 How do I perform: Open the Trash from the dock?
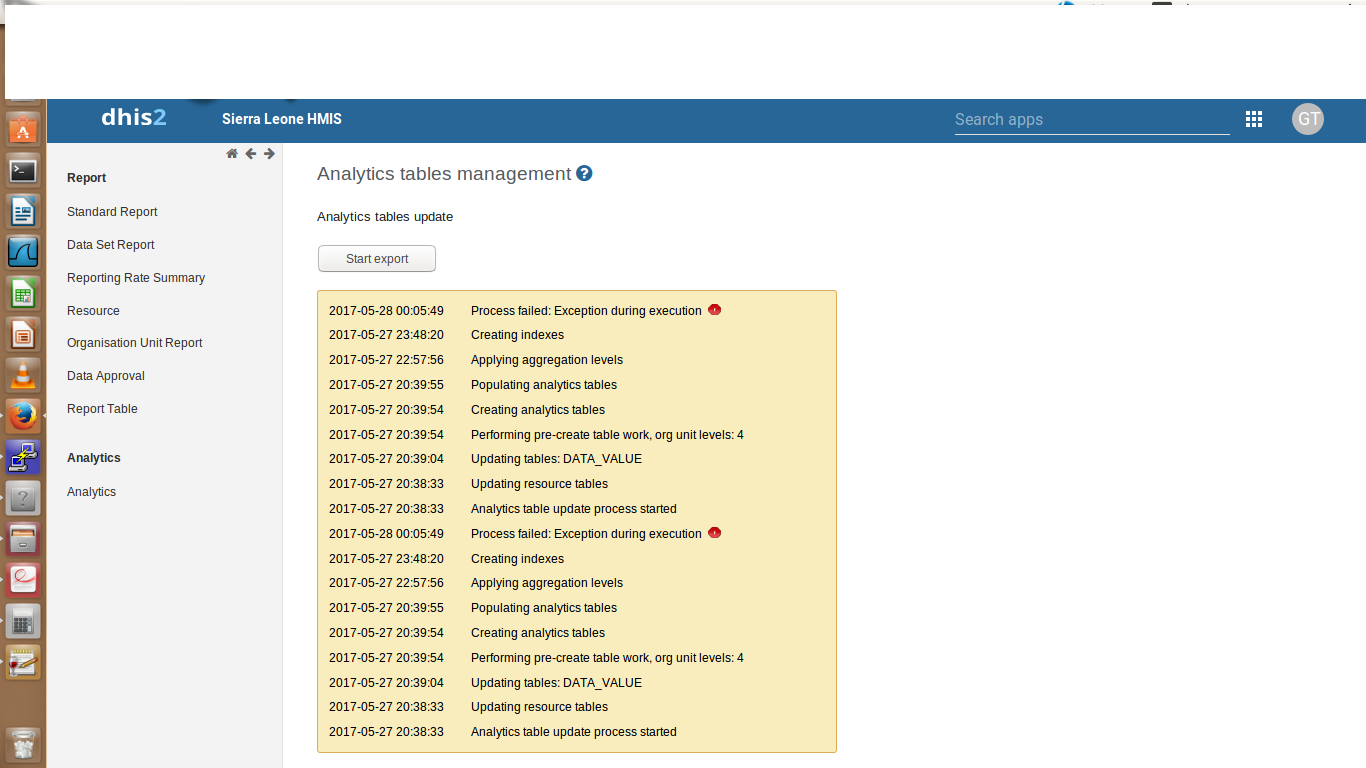click(23, 744)
